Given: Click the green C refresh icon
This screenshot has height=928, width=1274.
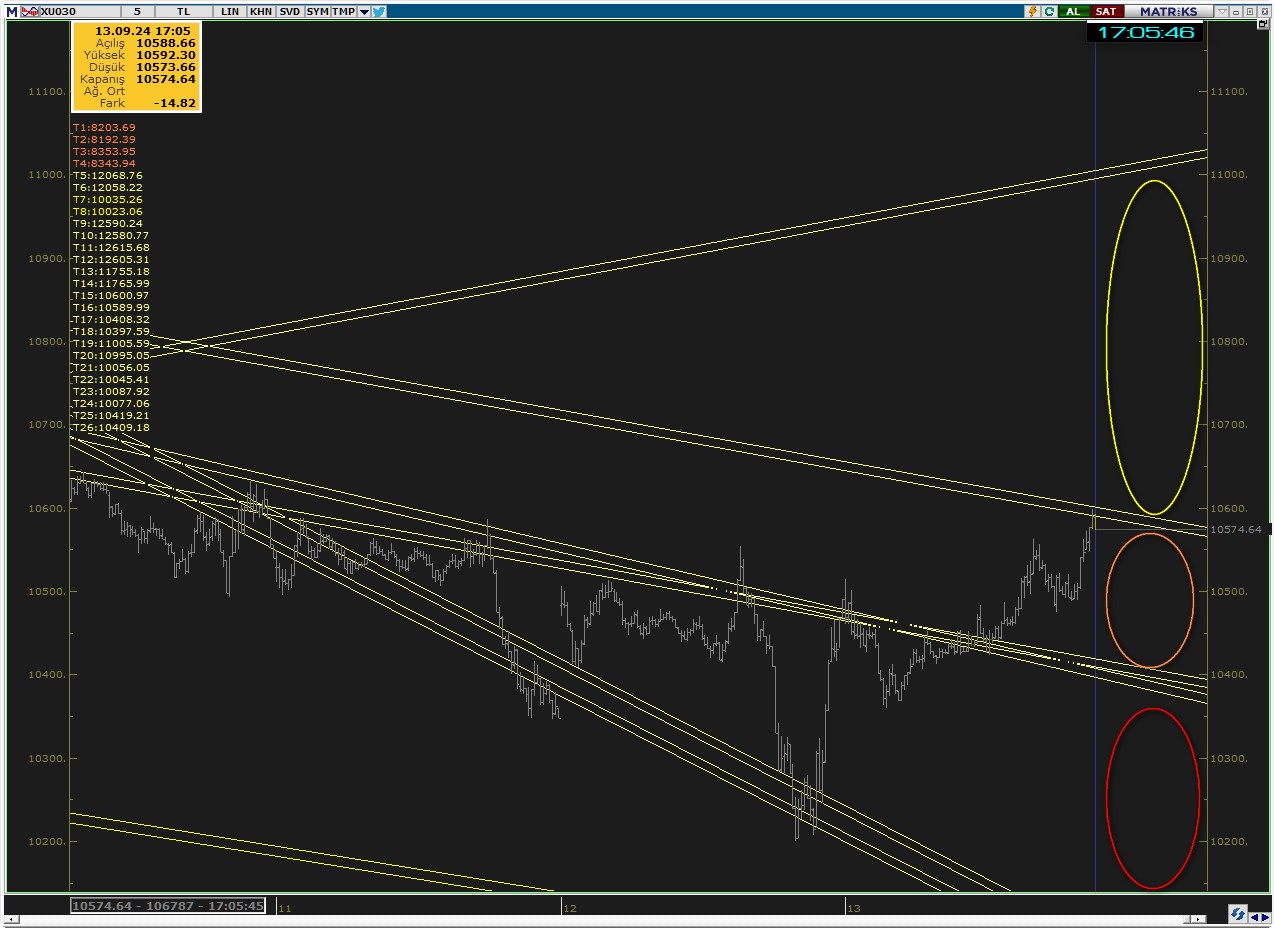Looking at the screenshot, I should [x=1049, y=11].
